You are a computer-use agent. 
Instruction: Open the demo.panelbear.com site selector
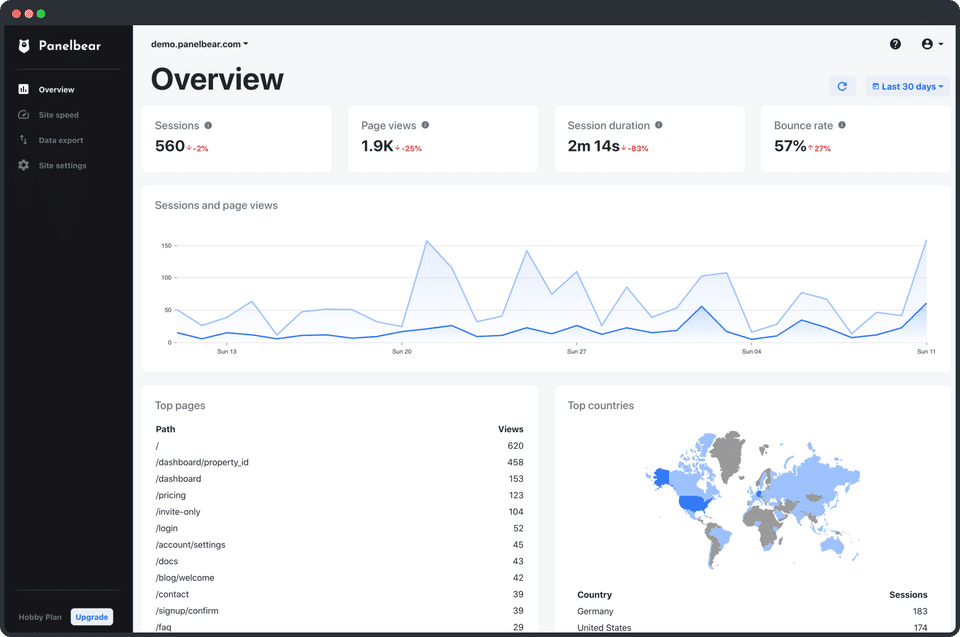pos(200,44)
